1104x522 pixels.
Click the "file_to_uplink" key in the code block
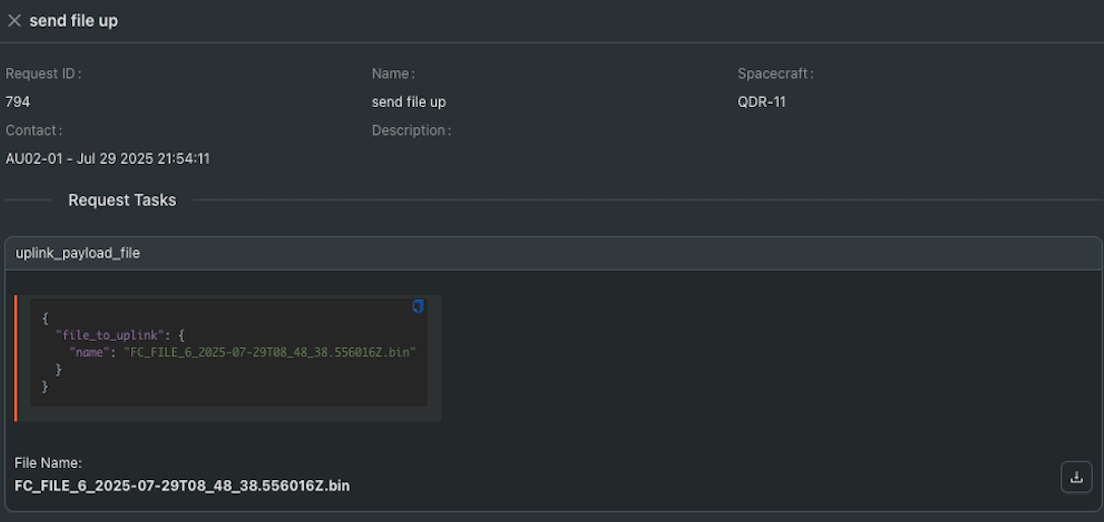pyautogui.click(x=109, y=335)
